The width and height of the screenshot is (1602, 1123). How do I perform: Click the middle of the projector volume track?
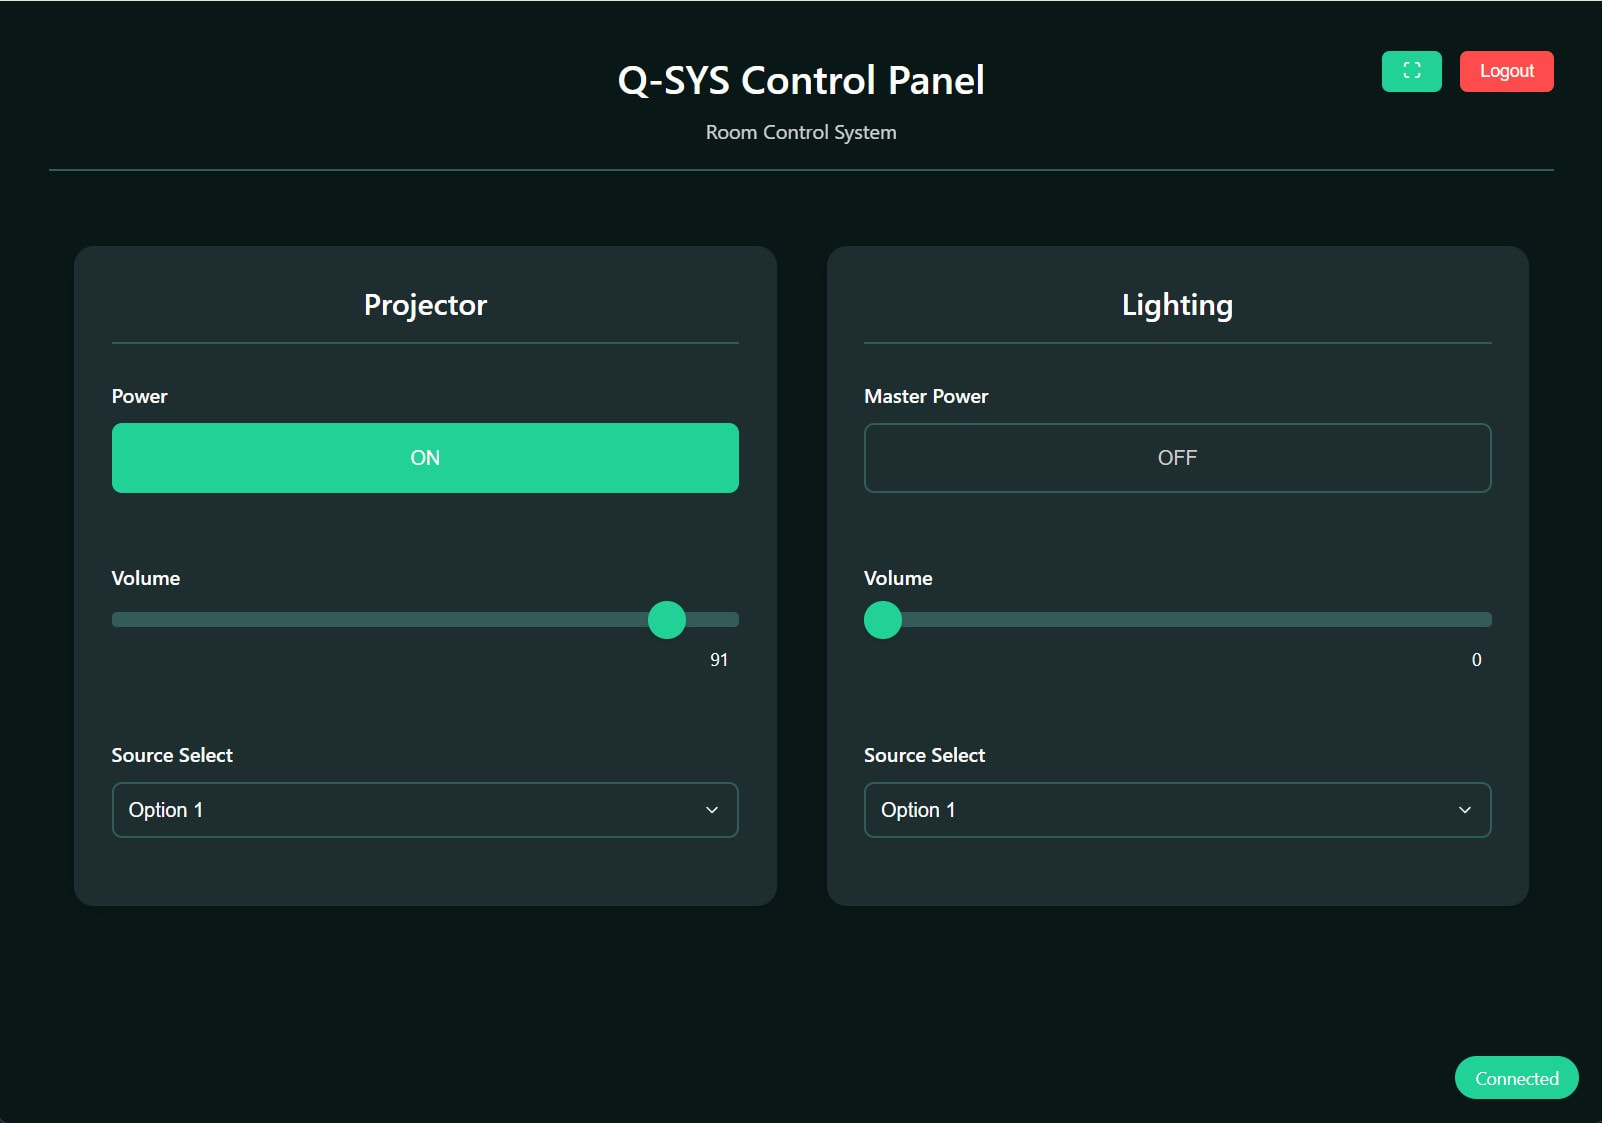(425, 619)
